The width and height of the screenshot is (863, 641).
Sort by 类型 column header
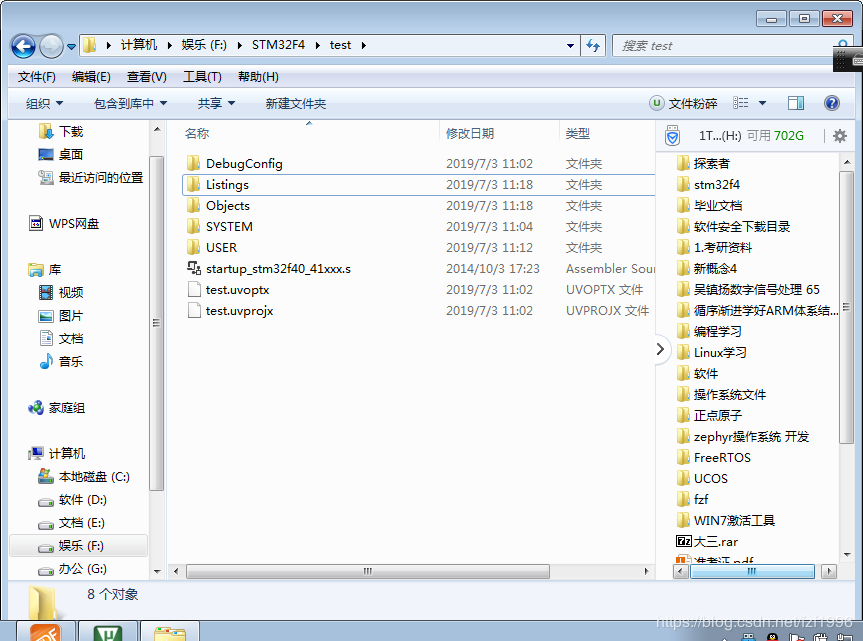click(x=578, y=134)
